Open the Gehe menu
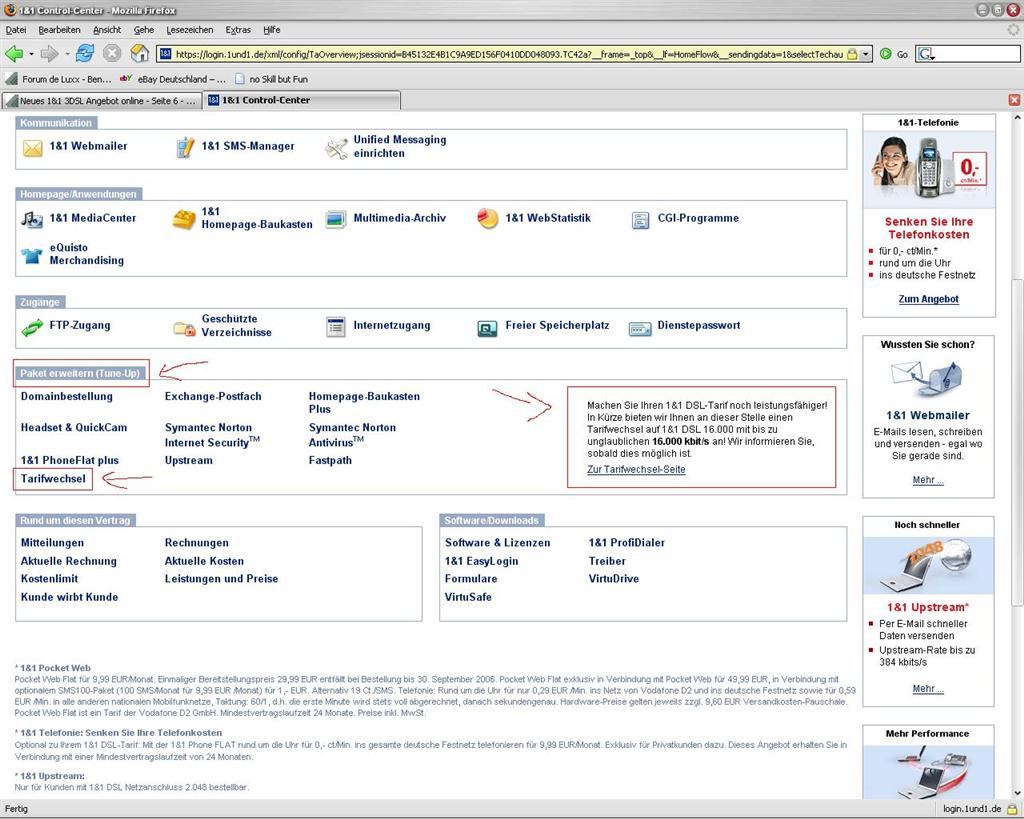This screenshot has width=1024, height=819. pyautogui.click(x=144, y=29)
